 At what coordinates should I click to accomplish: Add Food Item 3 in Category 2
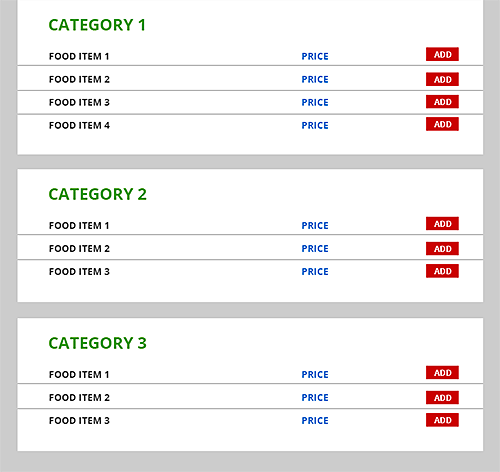click(x=442, y=271)
